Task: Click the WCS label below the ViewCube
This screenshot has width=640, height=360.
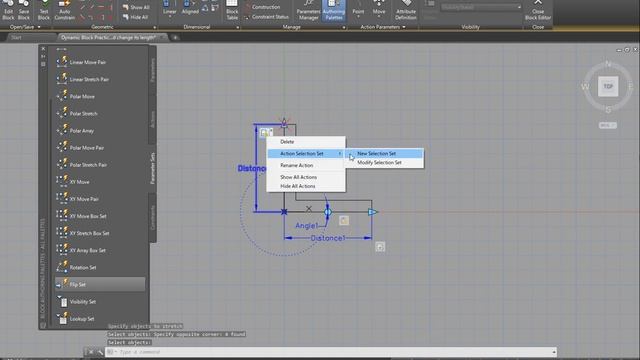Action: pyautogui.click(x=608, y=125)
